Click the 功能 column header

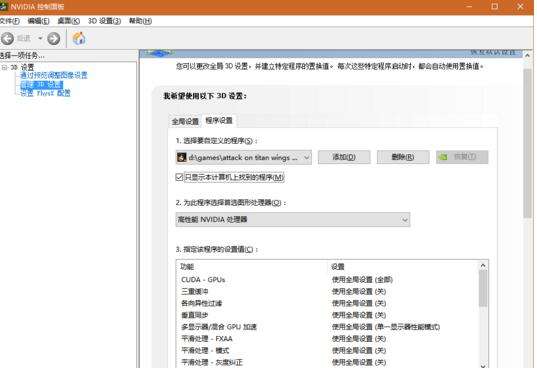tap(187, 267)
